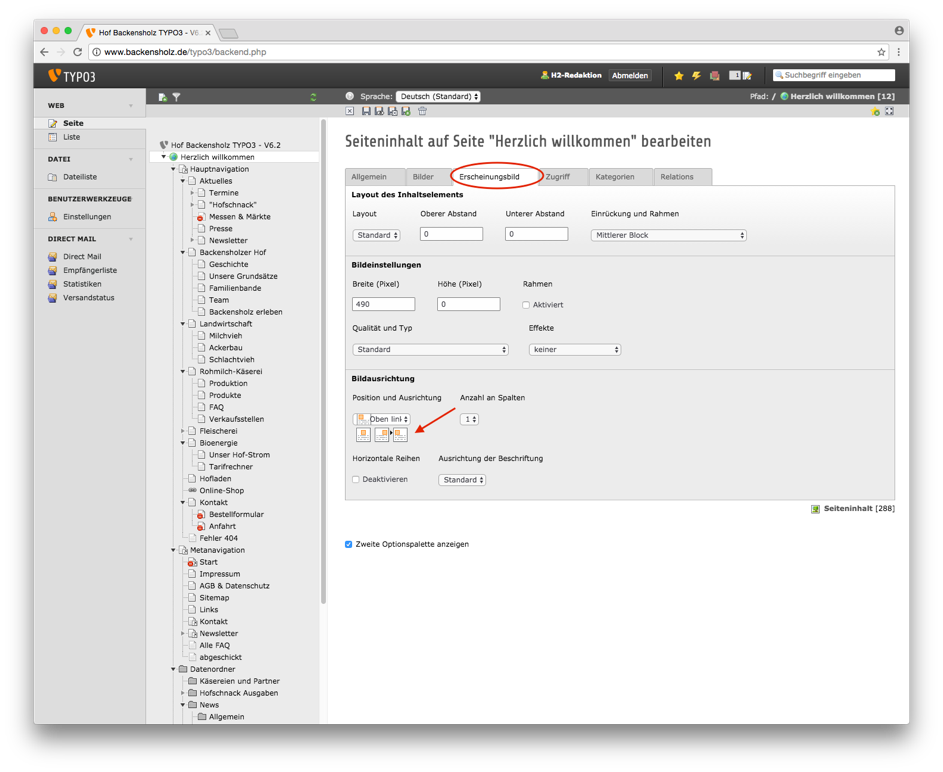Image resolution: width=943 pixels, height=772 pixels.
Task: Click the new page icon above tree
Action: 162,97
